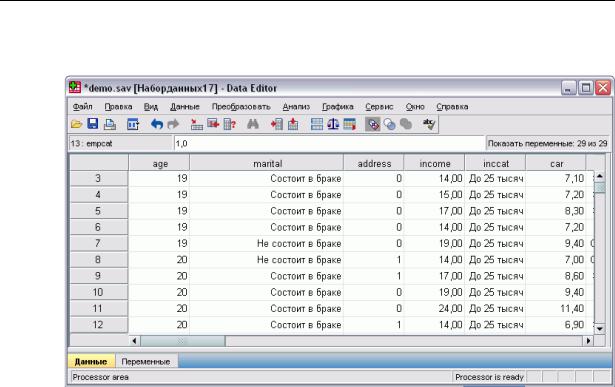Toggle the Value Labels toolbar button
615x387 pixels.
(373, 124)
